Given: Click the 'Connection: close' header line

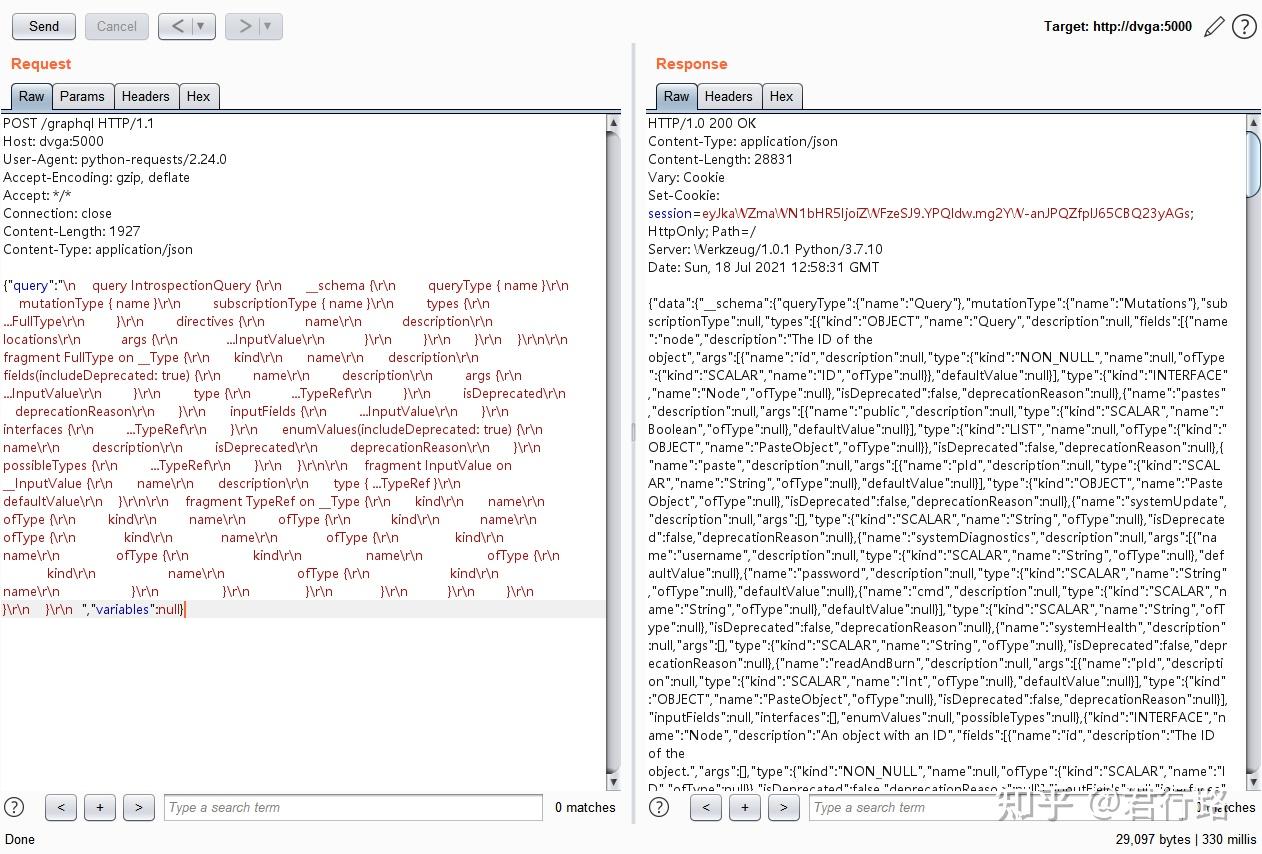Looking at the screenshot, I should (x=57, y=213).
